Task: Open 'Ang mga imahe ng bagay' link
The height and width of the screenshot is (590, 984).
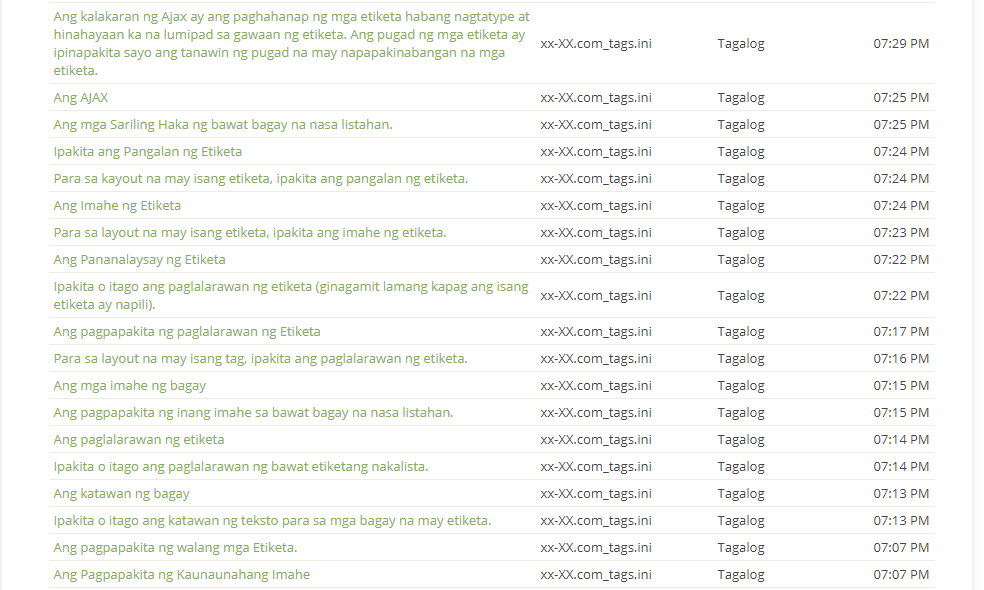Action: (130, 386)
